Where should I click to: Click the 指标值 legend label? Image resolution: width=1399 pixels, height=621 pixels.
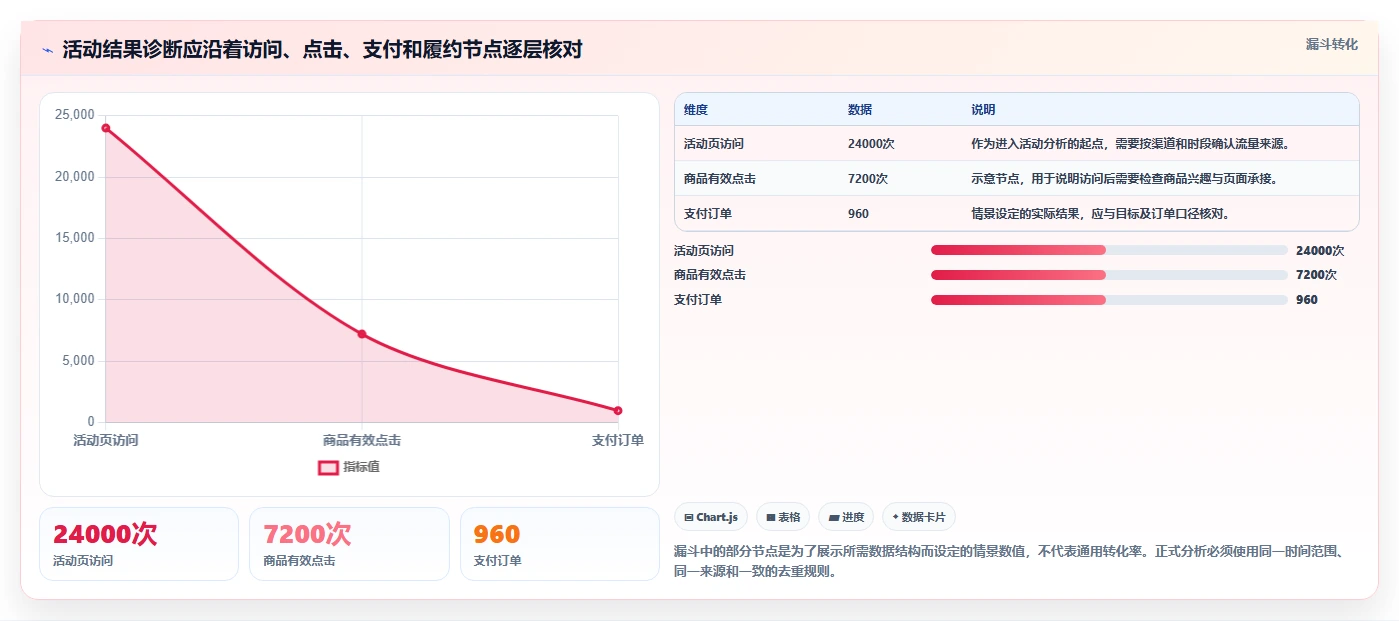tap(361, 467)
